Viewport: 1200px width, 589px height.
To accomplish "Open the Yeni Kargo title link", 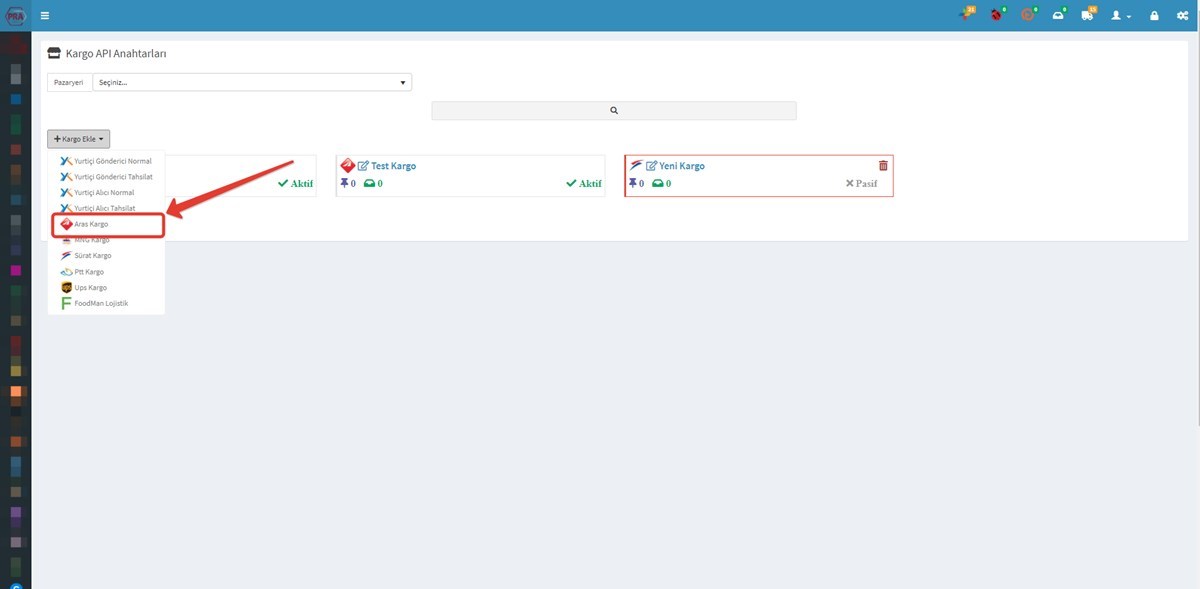I will (682, 166).
